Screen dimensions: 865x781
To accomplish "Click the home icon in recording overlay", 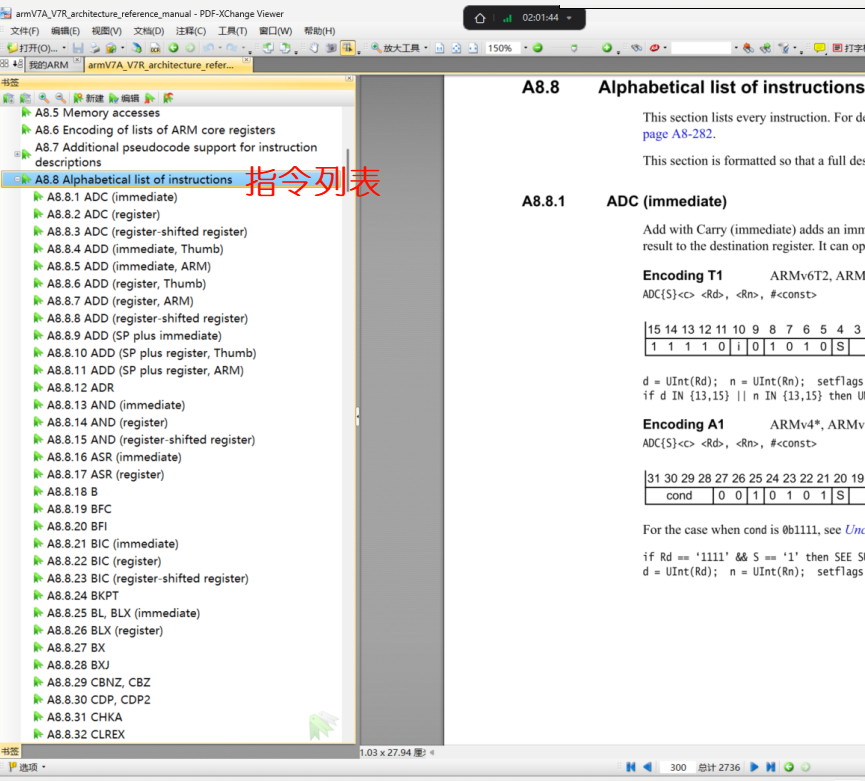I will [480, 18].
